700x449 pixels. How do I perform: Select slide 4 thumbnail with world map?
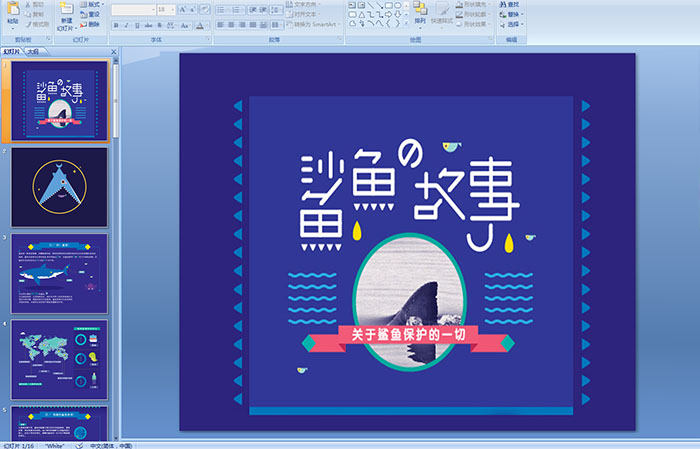pos(59,360)
